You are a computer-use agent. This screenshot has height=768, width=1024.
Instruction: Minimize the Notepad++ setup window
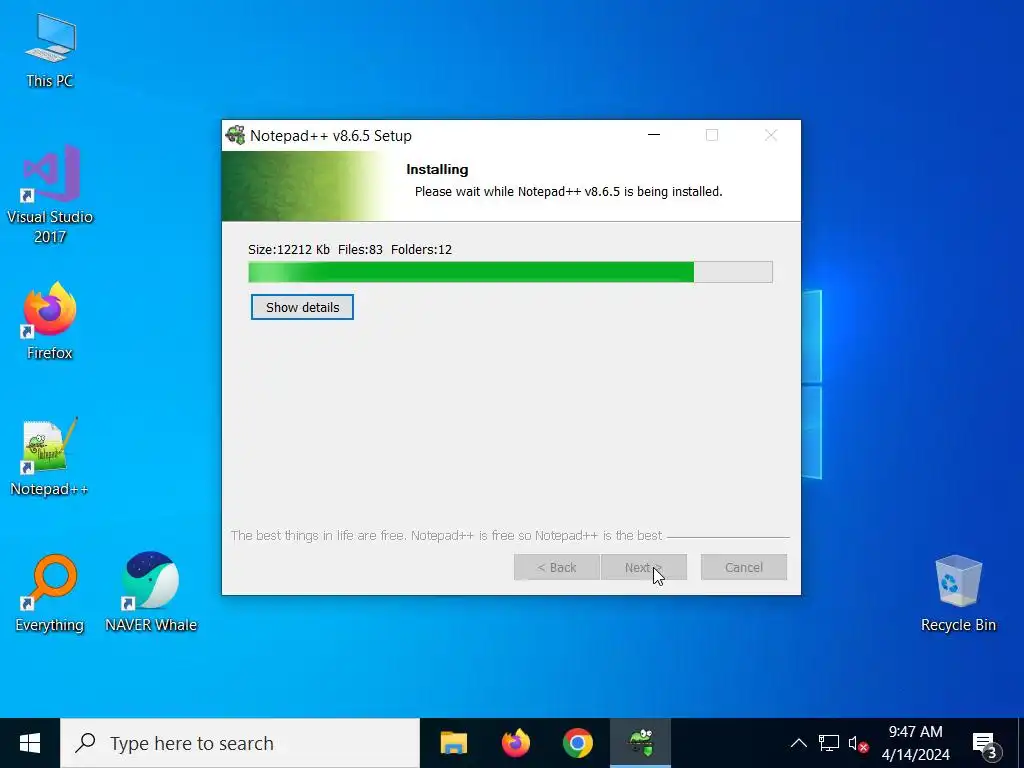(x=654, y=135)
